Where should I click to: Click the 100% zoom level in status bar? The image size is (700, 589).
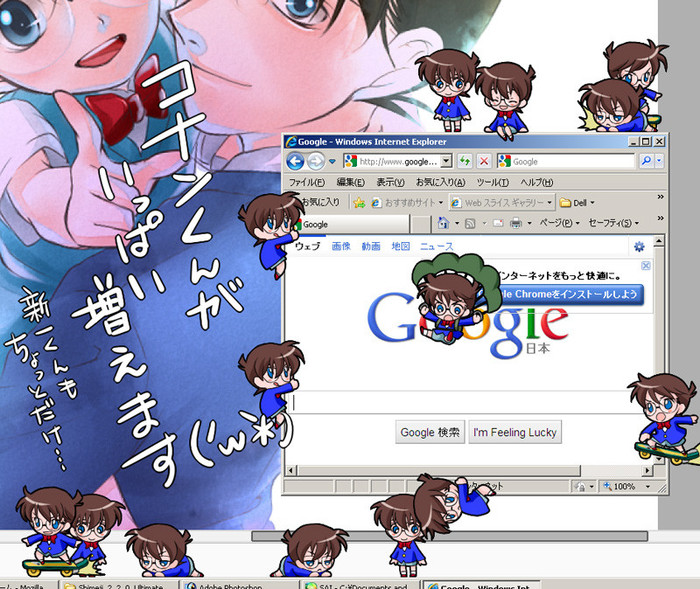624,486
